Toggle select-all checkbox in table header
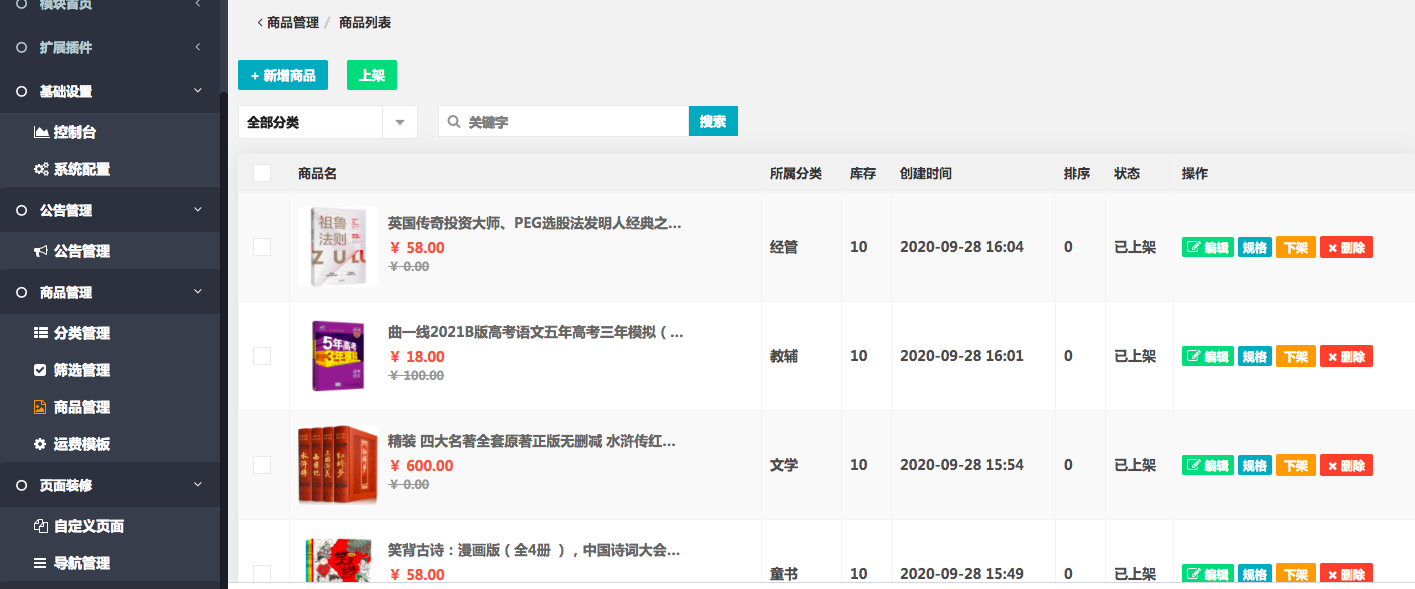This screenshot has width=1415, height=589. (262, 173)
